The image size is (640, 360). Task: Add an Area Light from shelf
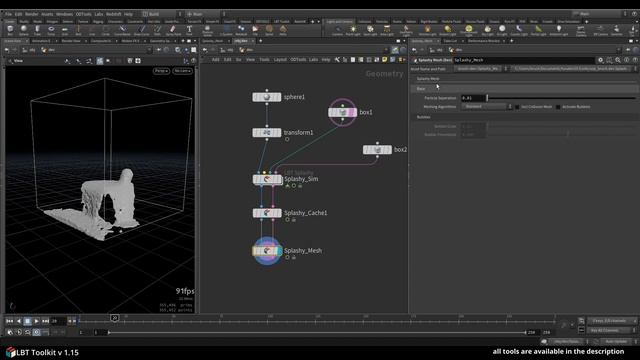tap(387, 30)
